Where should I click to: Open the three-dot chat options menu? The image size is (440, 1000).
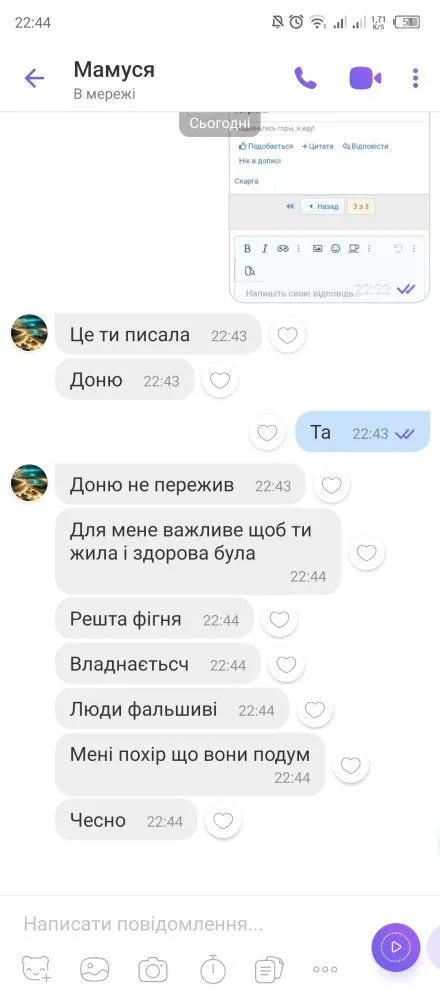coord(415,78)
